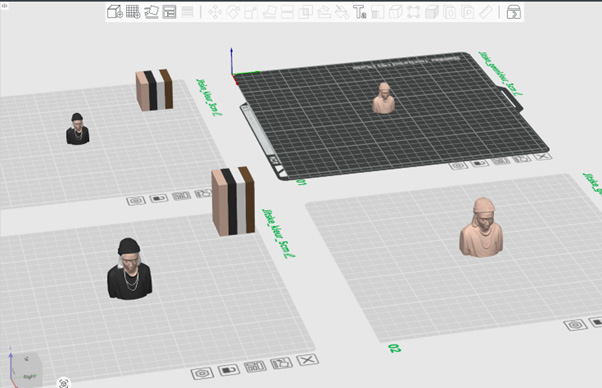
Task: Click the green 02 plate number
Action: pyautogui.click(x=394, y=348)
